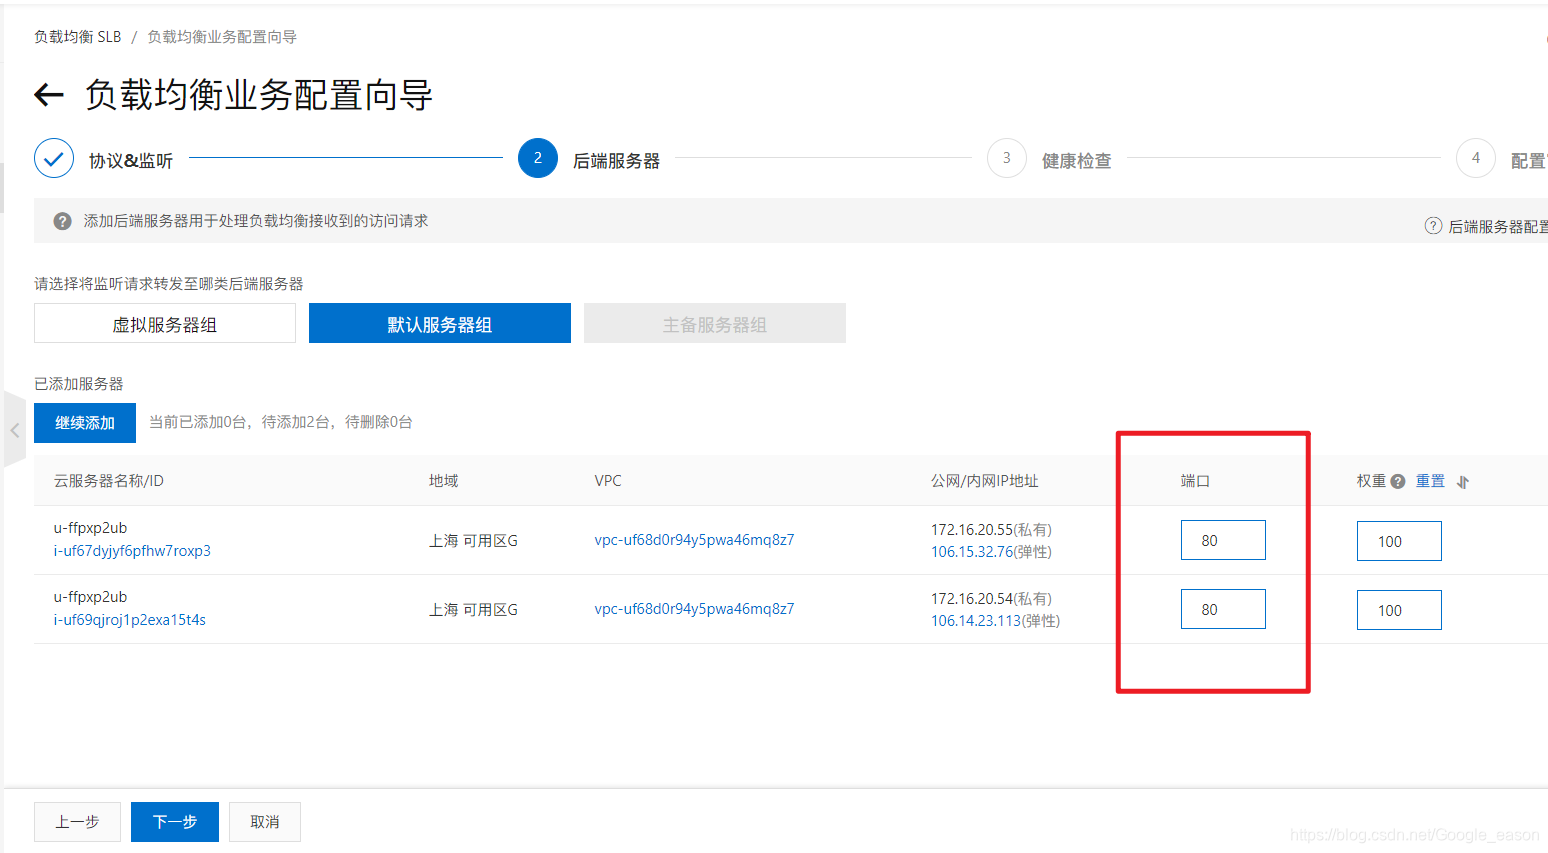Click the 上一步 button
This screenshot has height=853, width=1548.
77,821
